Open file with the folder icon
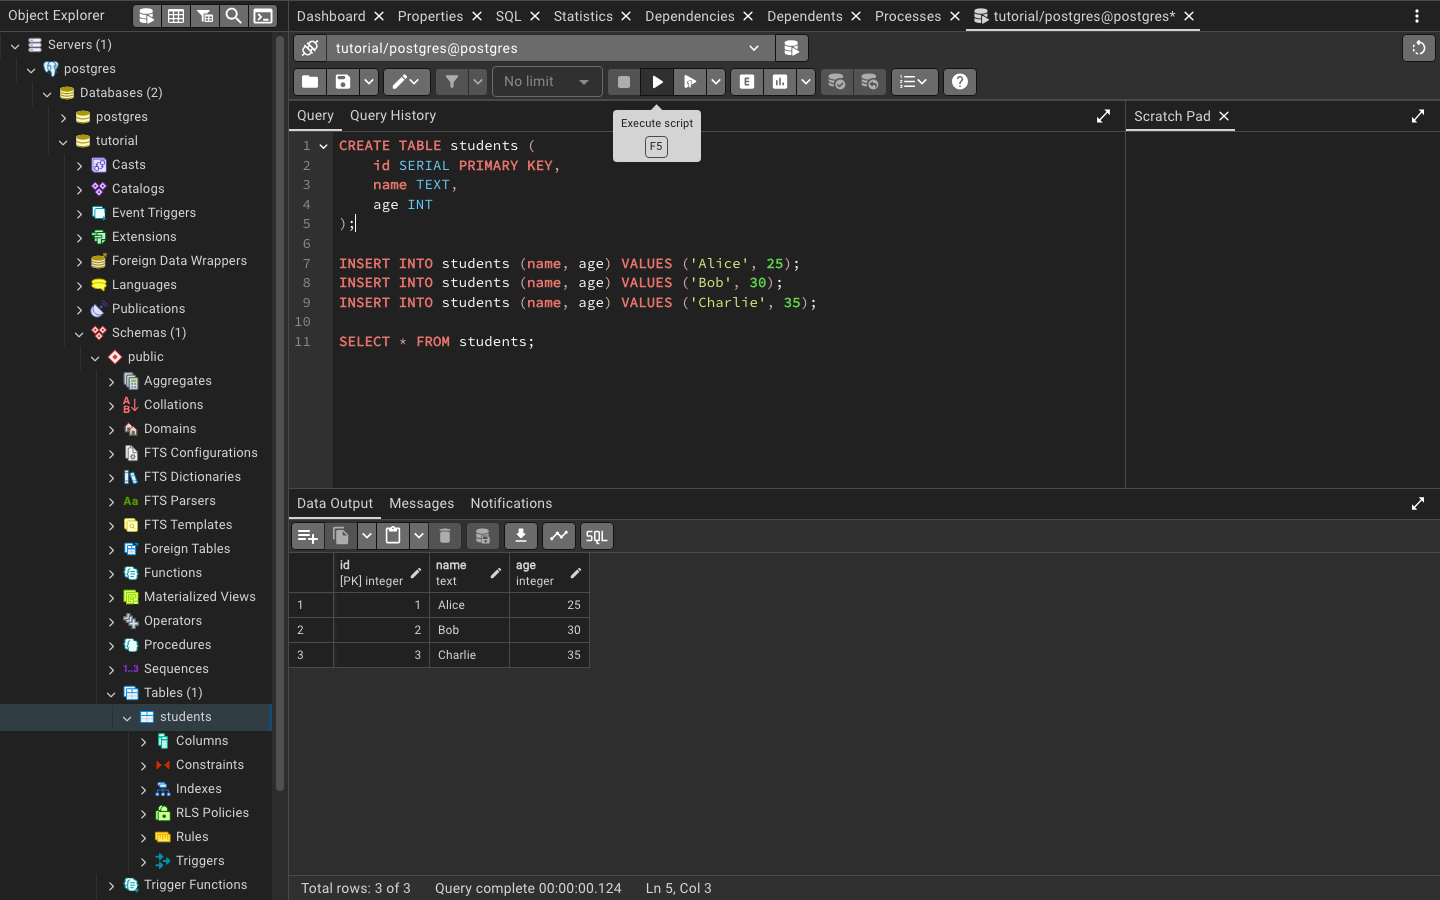This screenshot has height=900, width=1440. tap(310, 82)
